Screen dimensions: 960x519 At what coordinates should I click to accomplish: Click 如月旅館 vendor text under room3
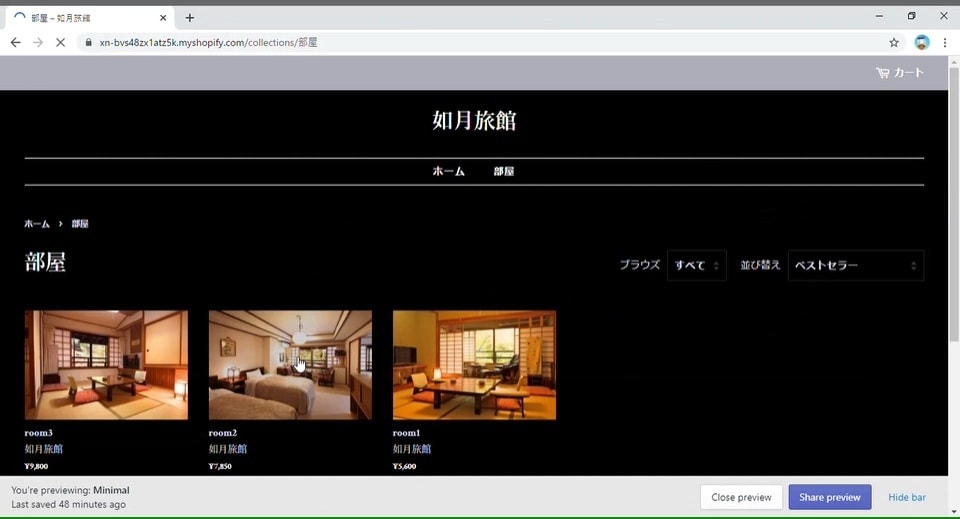tap(43, 449)
